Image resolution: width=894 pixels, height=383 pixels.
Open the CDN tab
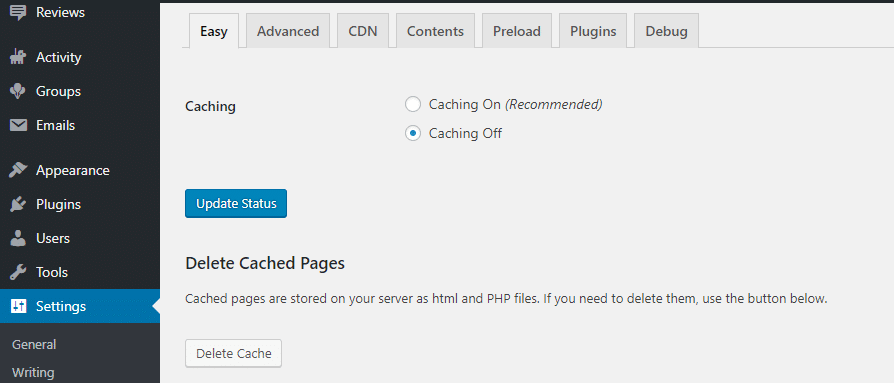point(363,31)
